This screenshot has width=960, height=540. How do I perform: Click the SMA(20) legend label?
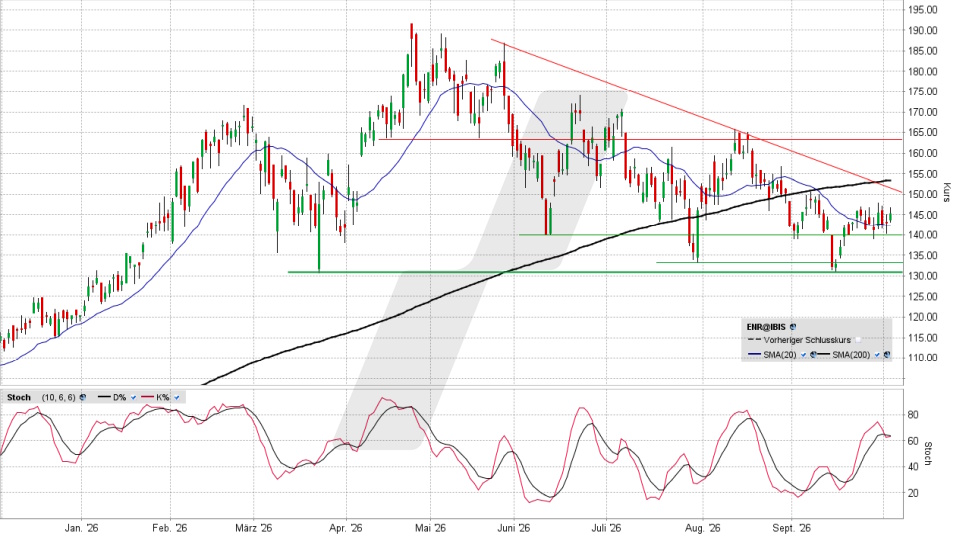pos(780,354)
